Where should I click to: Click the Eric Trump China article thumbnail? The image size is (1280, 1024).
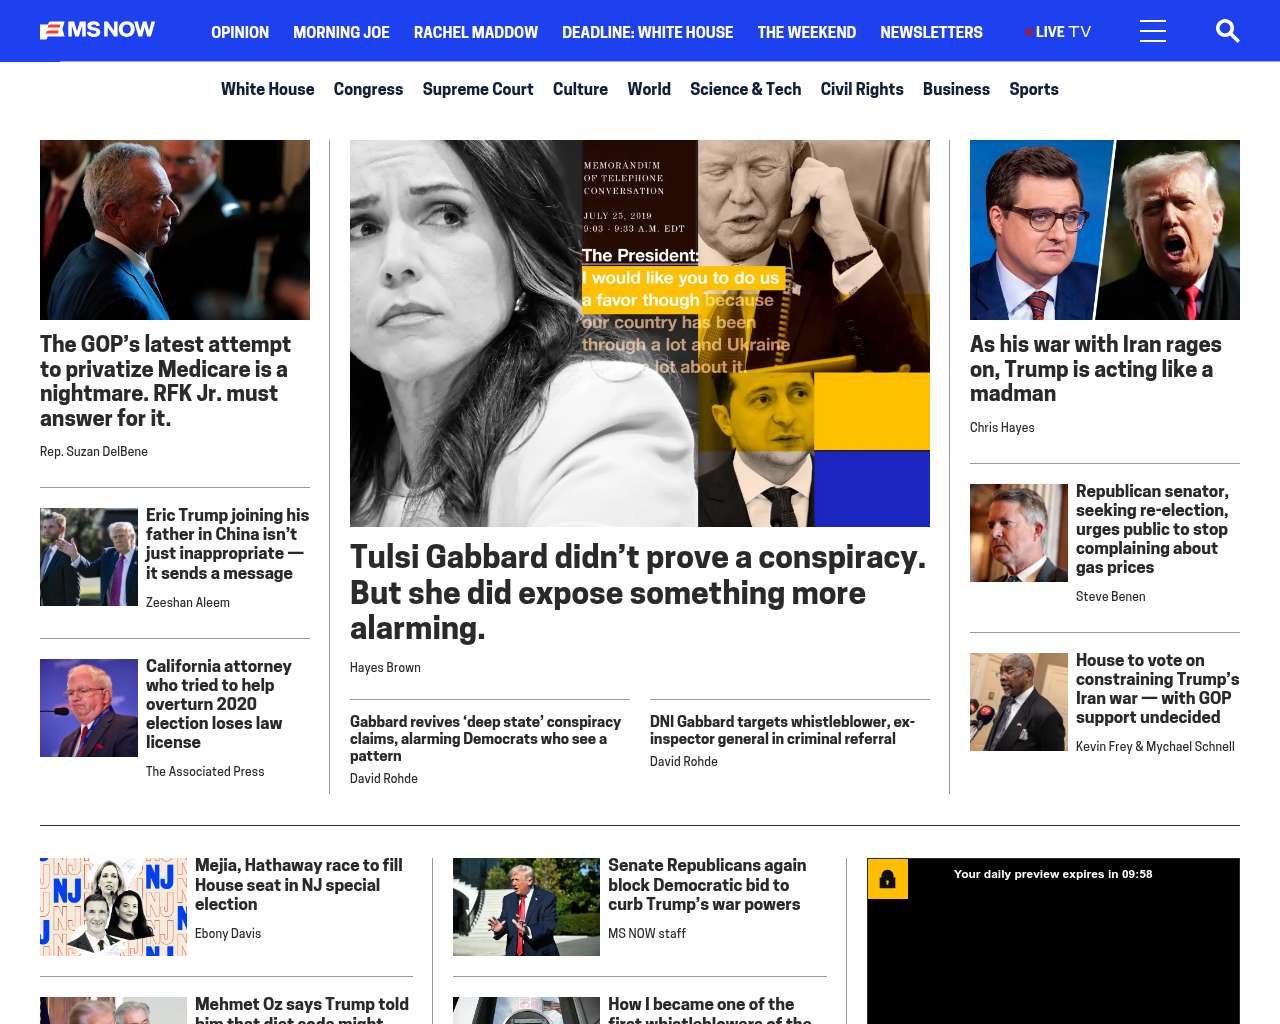tap(89, 557)
